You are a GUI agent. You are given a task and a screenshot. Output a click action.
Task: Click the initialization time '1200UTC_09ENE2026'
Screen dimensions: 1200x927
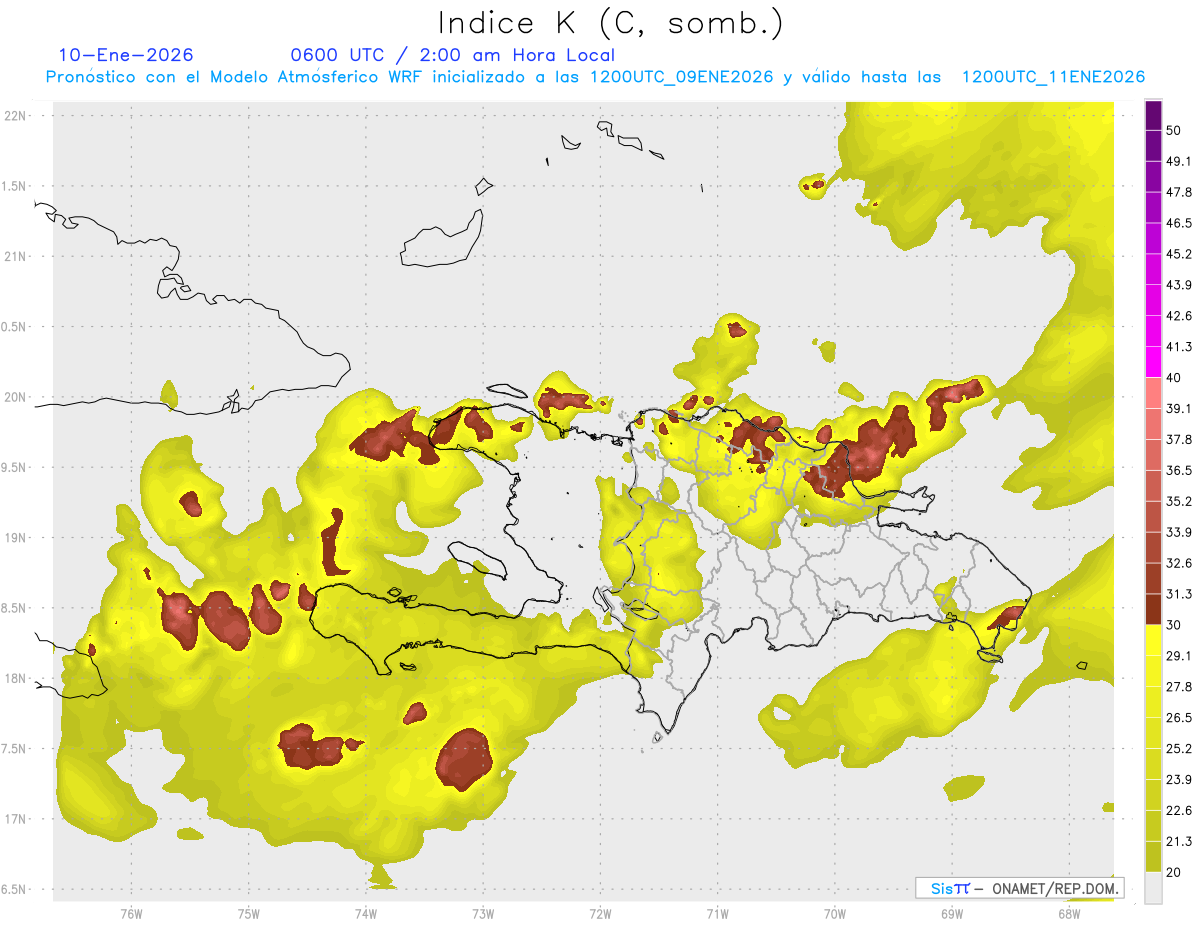pyautogui.click(x=682, y=77)
